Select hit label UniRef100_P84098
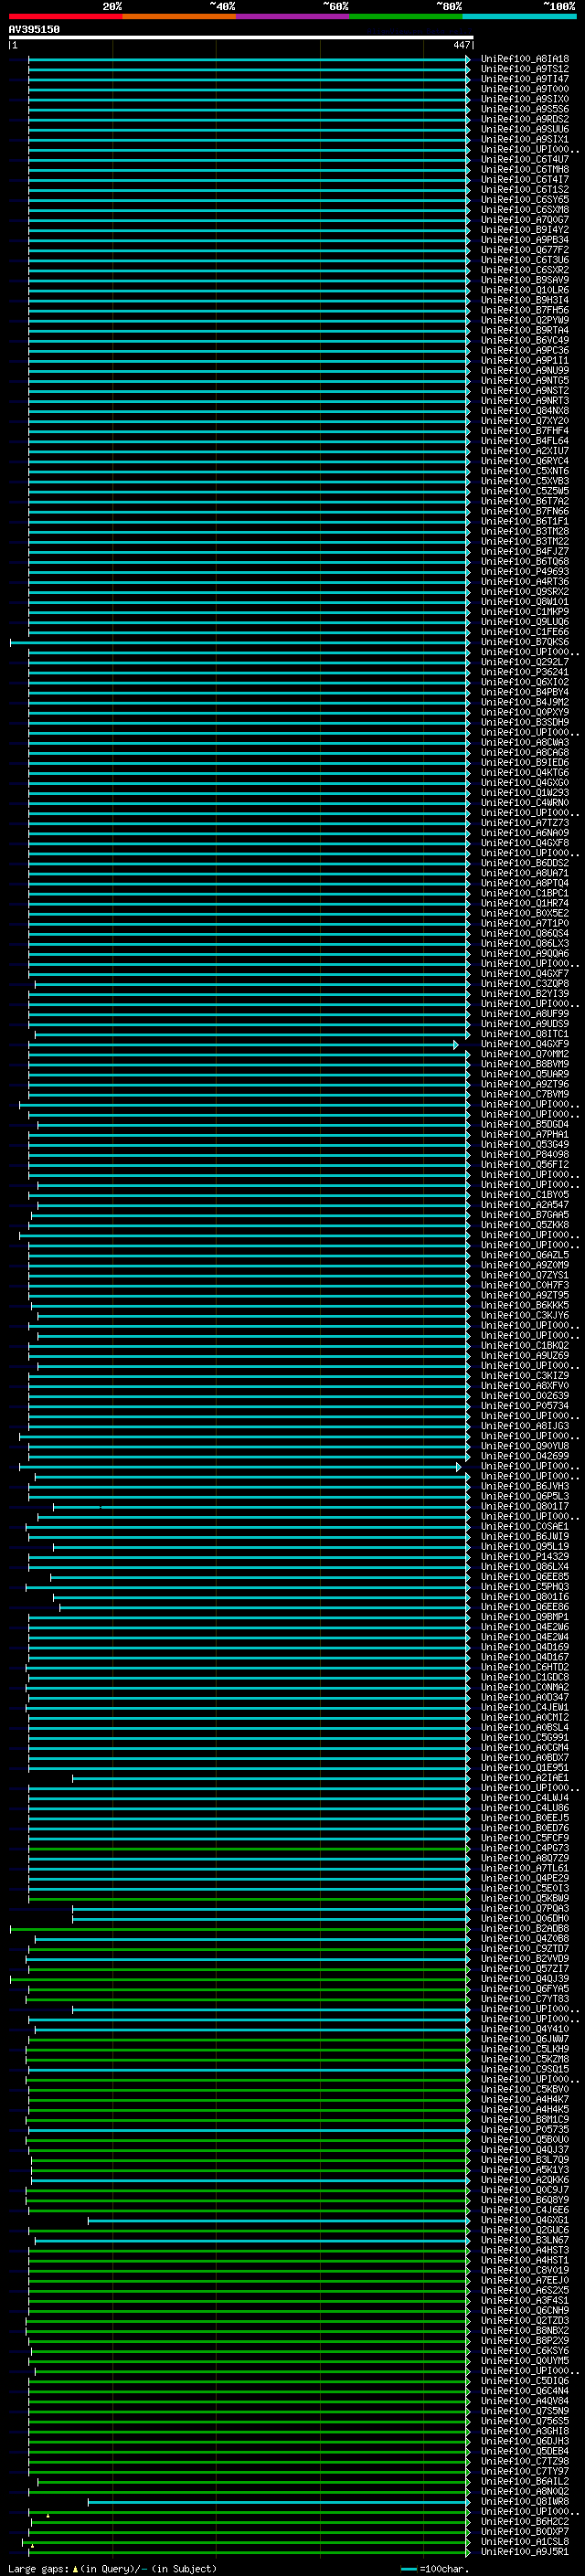The image size is (585, 2576). point(524,1155)
